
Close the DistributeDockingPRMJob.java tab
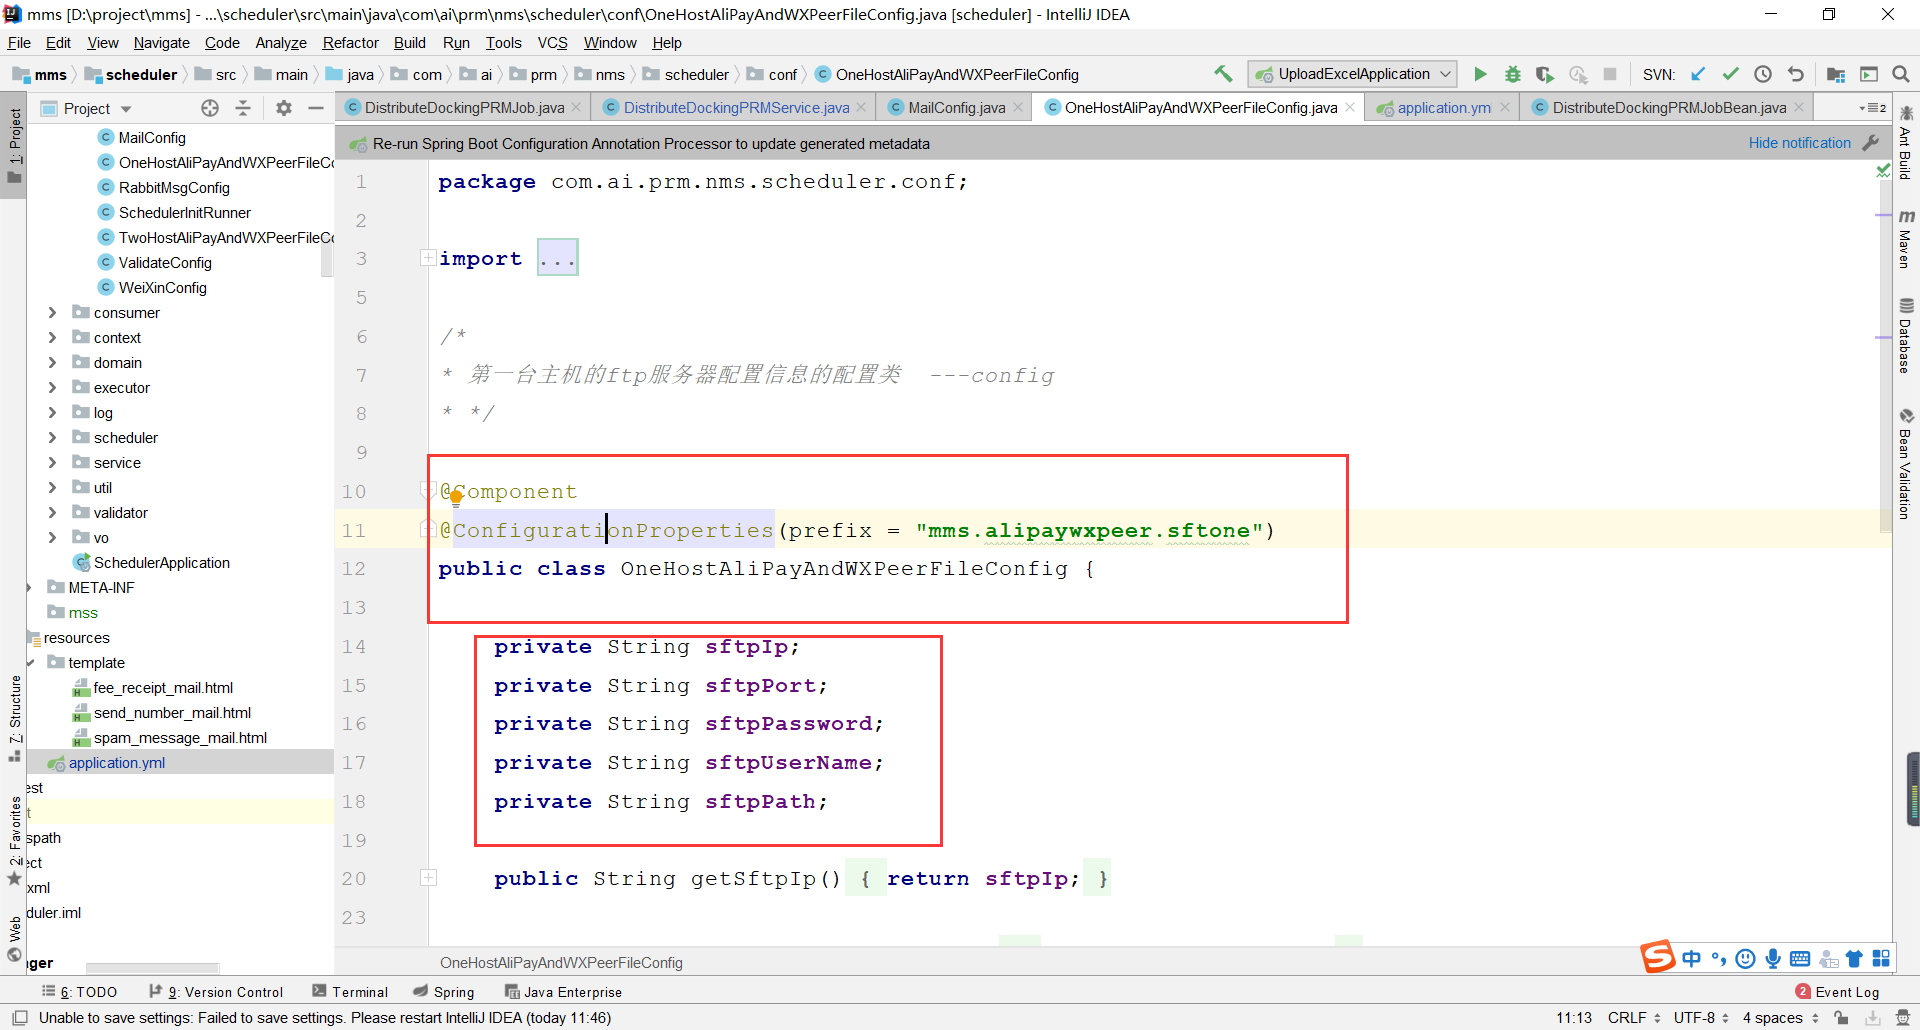click(x=576, y=108)
